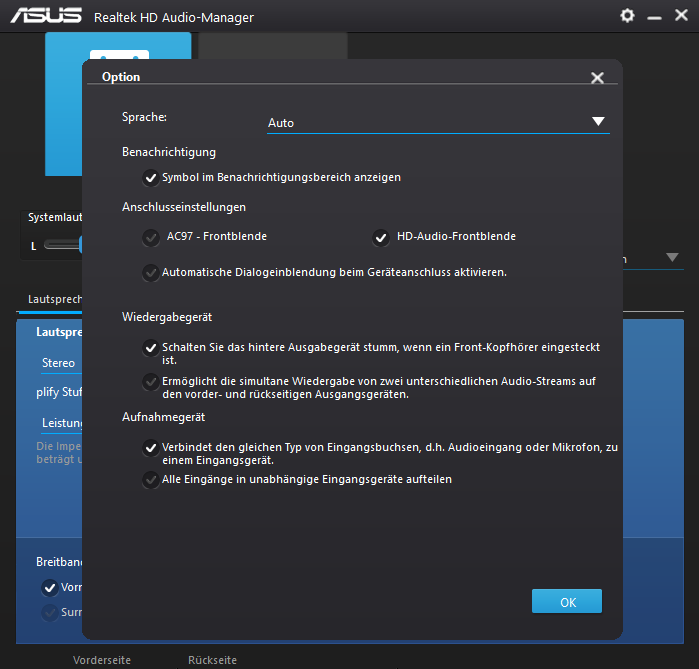The image size is (699, 669).
Task: Toggle the Vorn checkbox under Breitband
Action: point(49,588)
